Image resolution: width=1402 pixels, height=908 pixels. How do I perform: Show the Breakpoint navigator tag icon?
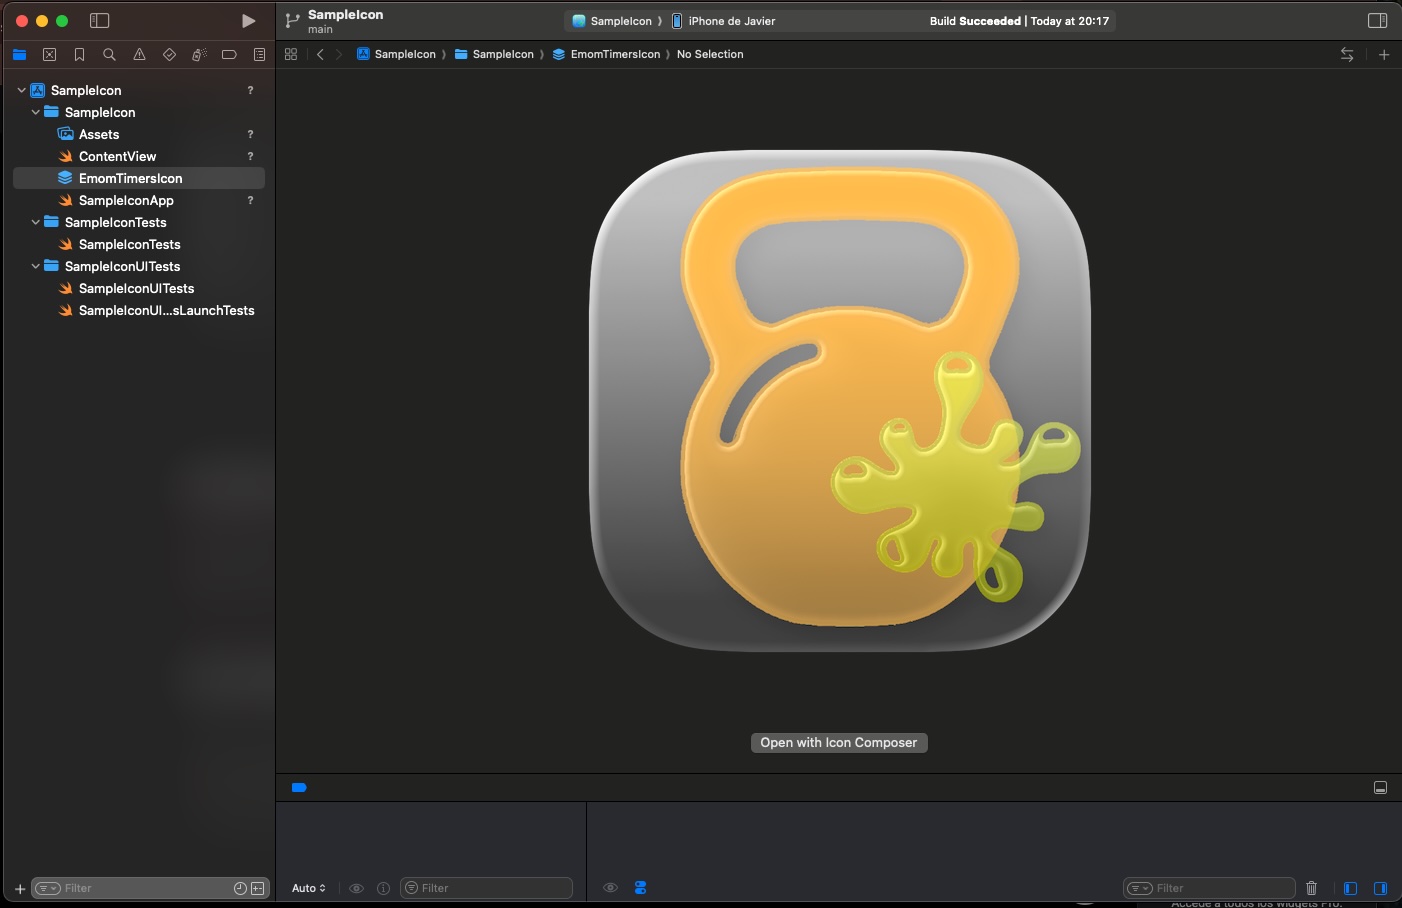[229, 54]
